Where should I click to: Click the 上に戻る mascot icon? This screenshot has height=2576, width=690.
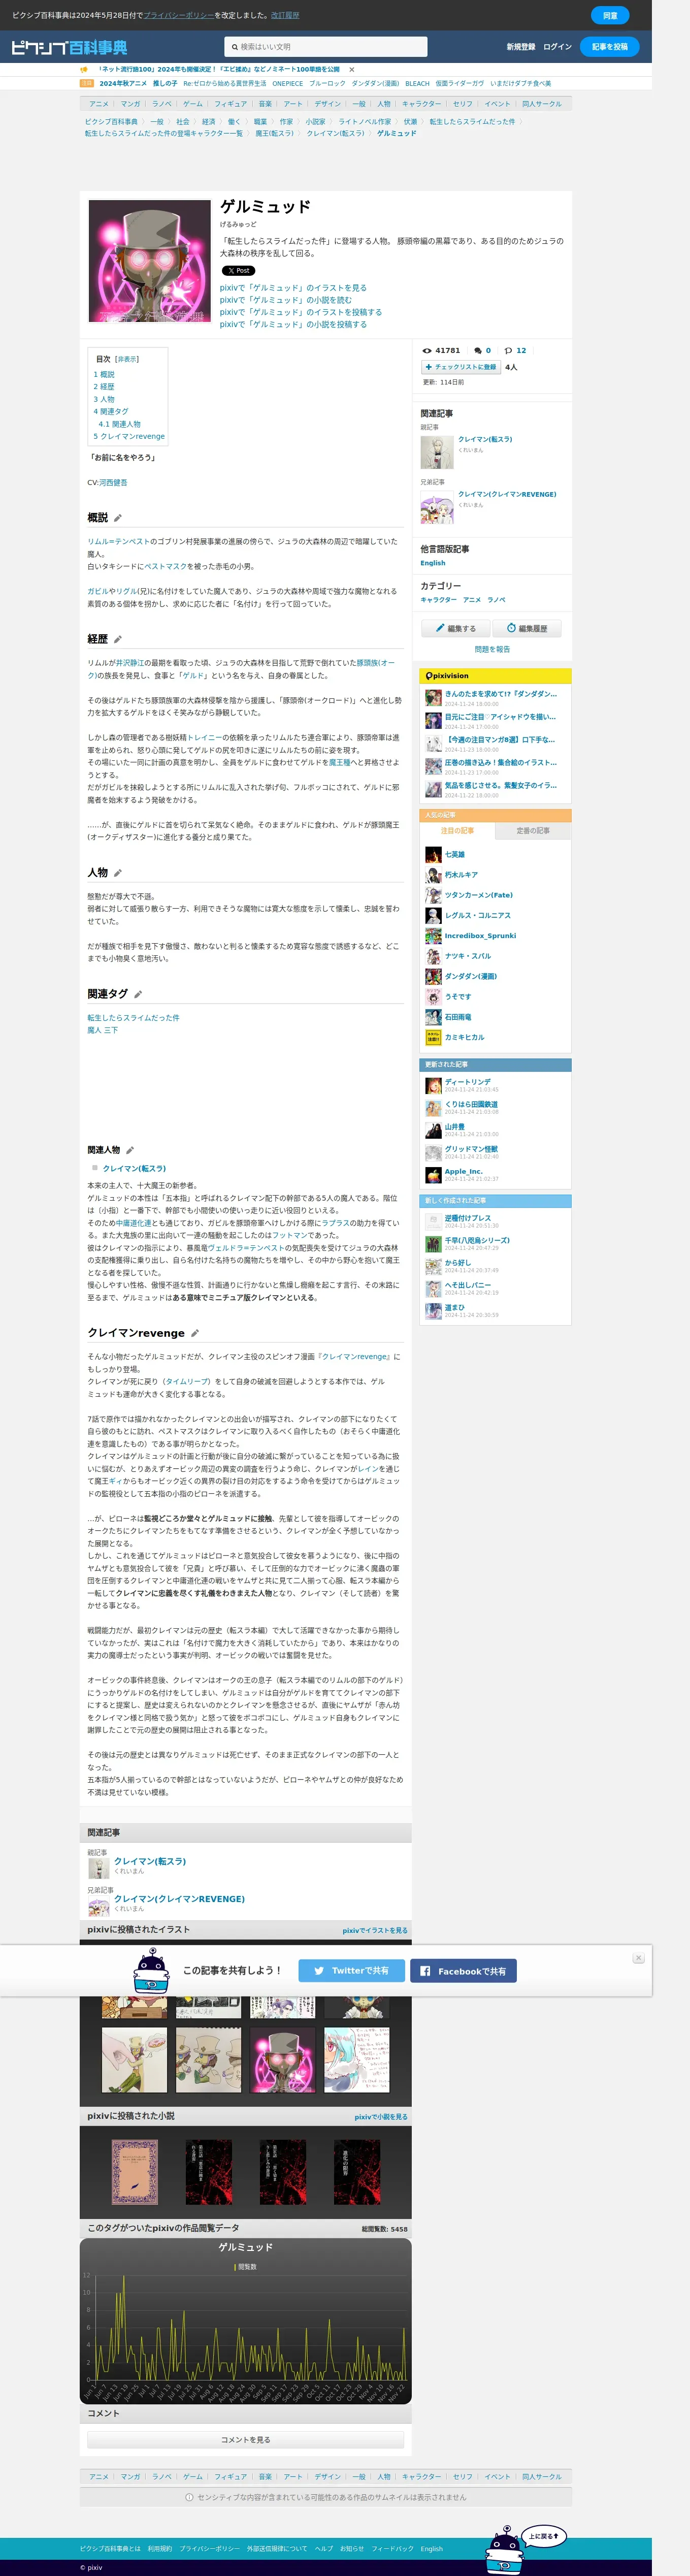click(525, 2549)
